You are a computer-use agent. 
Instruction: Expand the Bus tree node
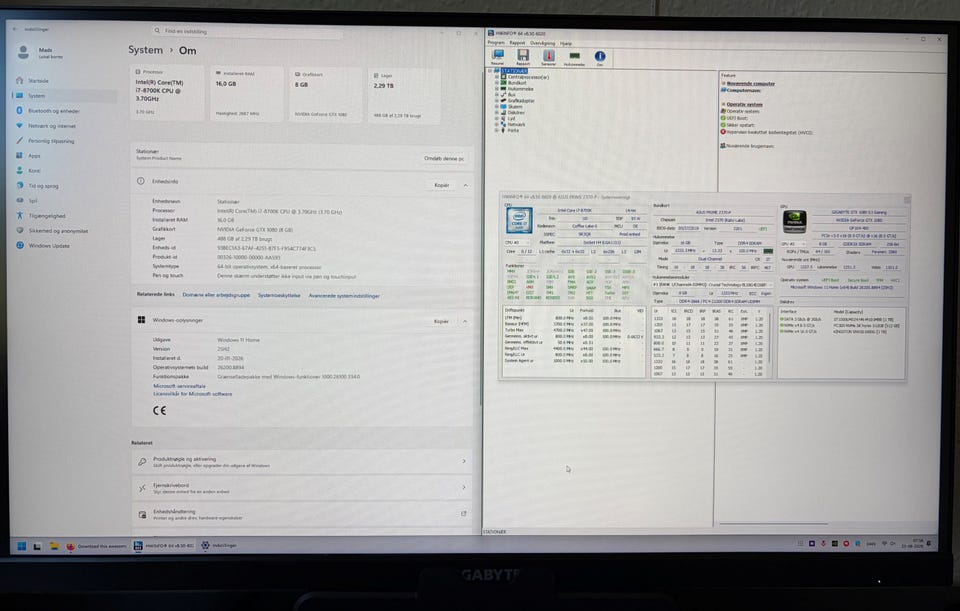click(497, 95)
